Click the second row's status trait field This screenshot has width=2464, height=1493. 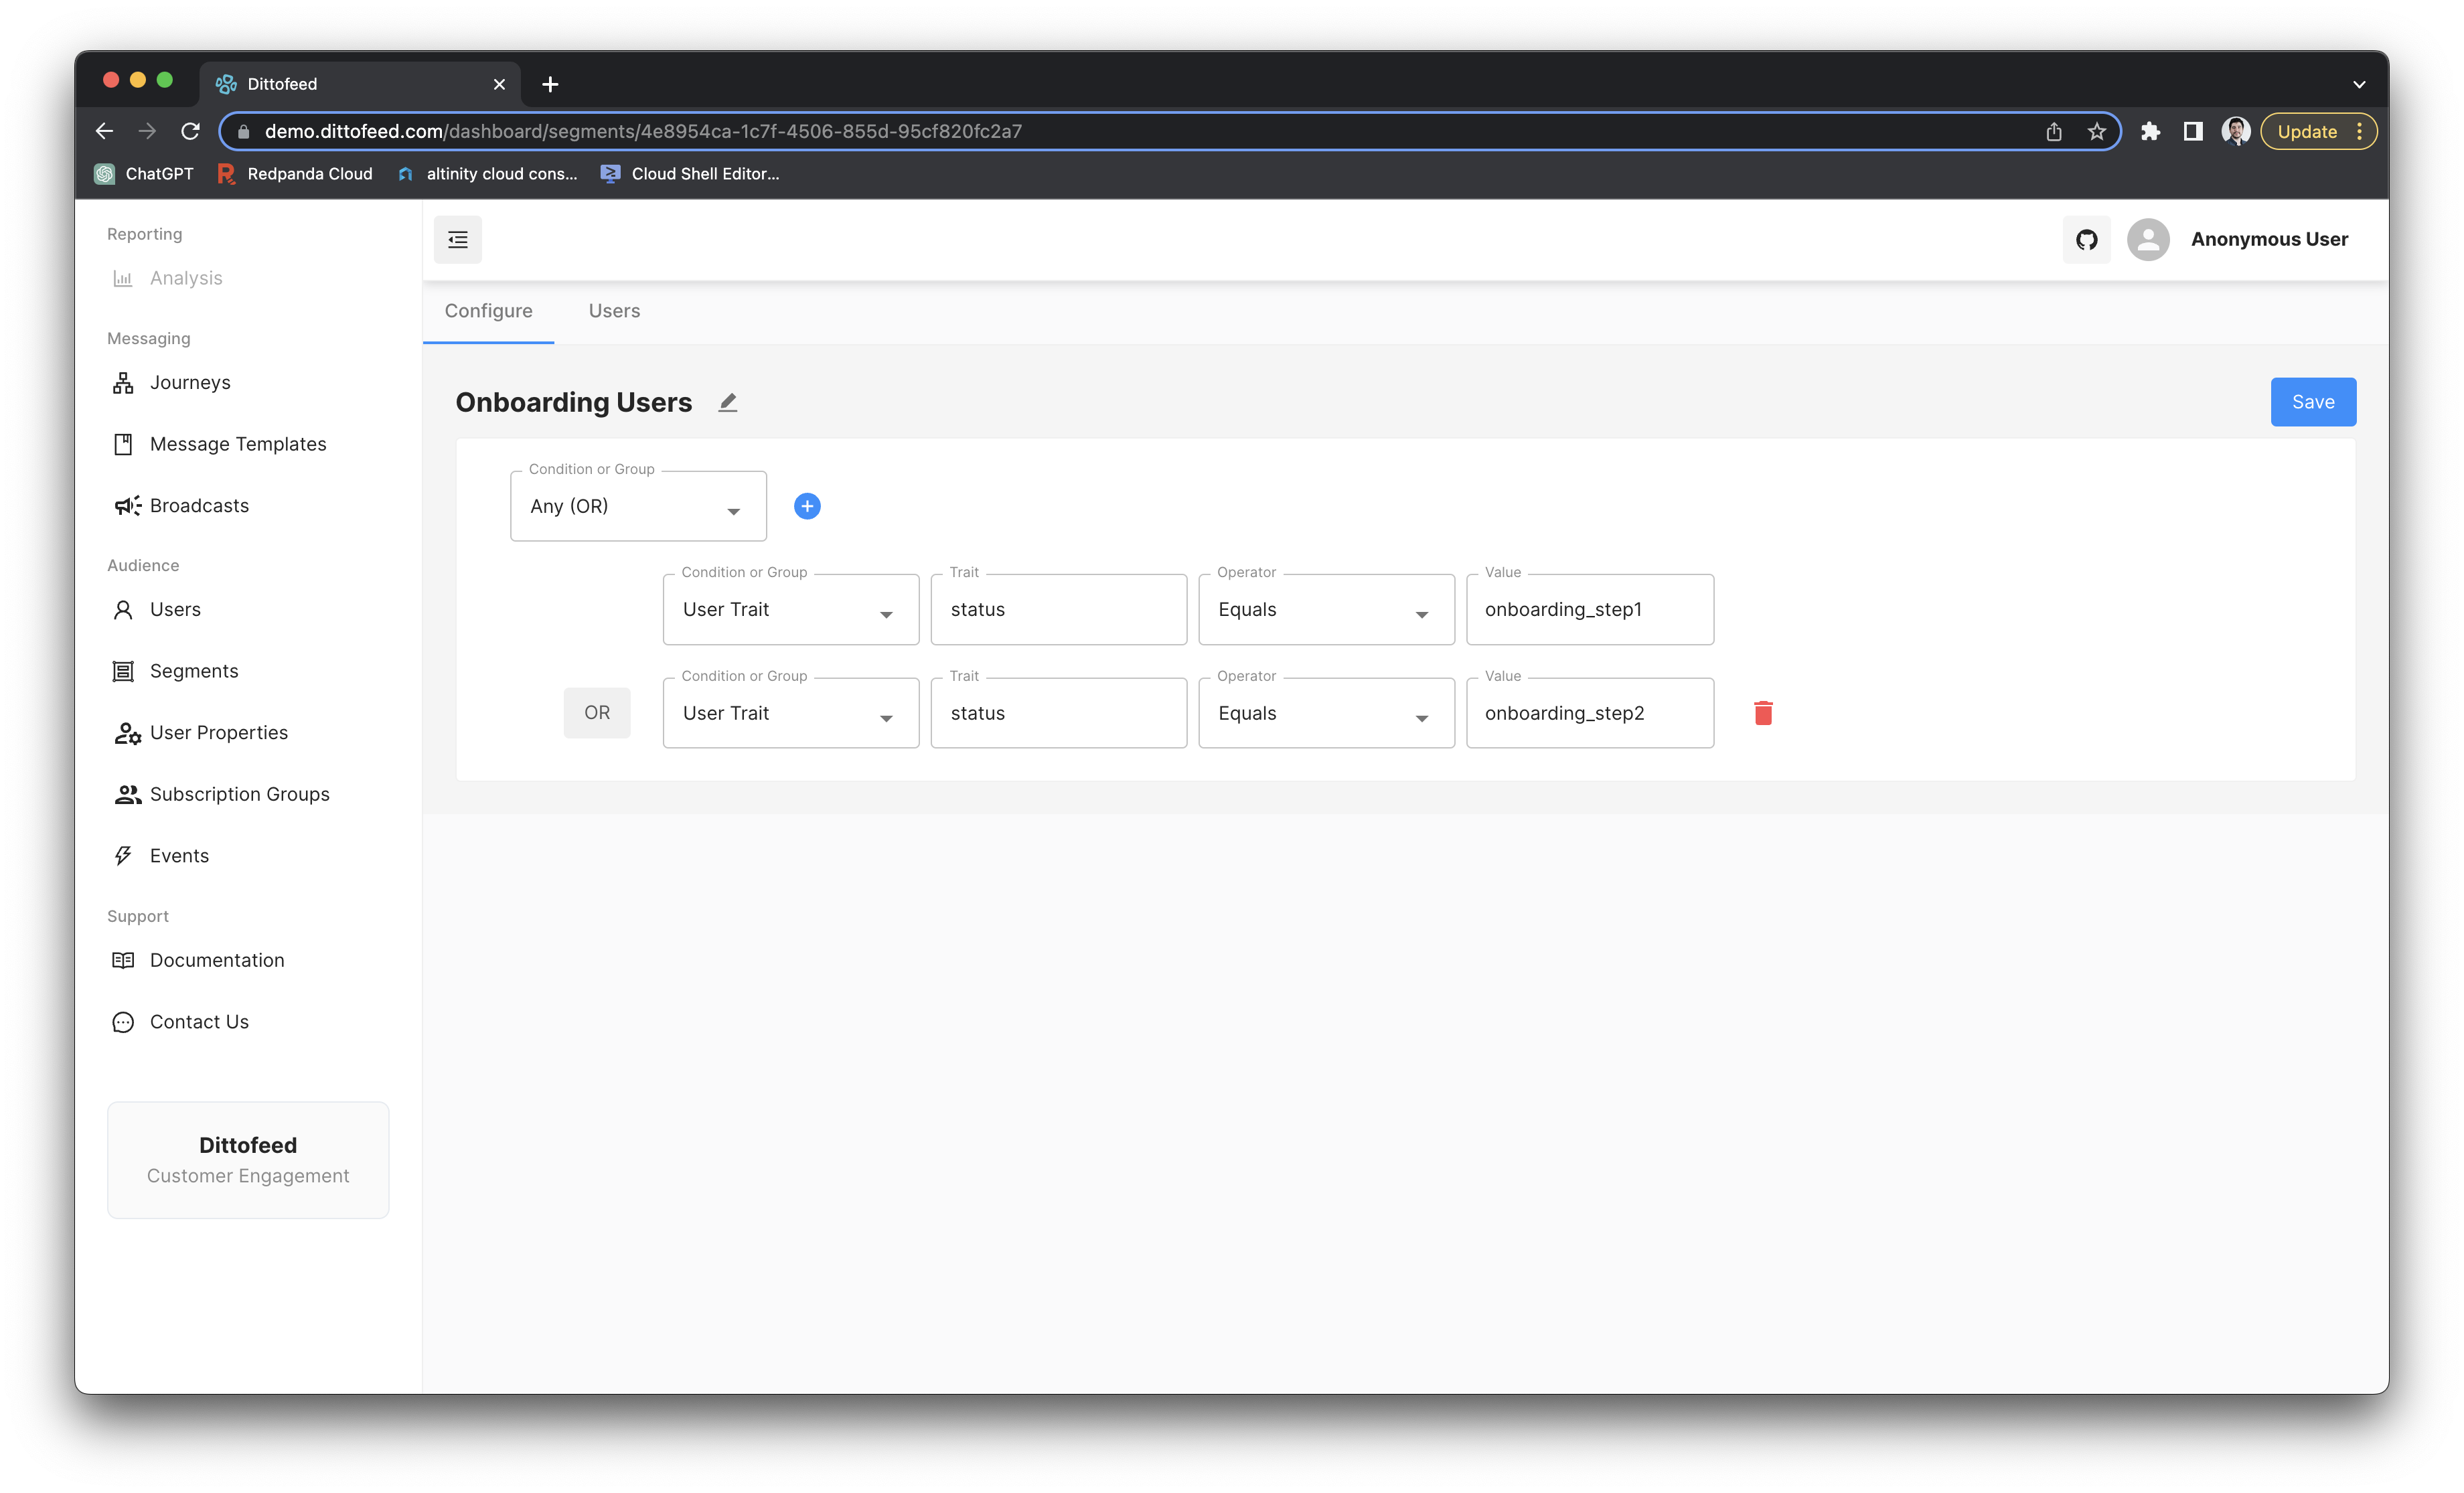click(x=1058, y=714)
